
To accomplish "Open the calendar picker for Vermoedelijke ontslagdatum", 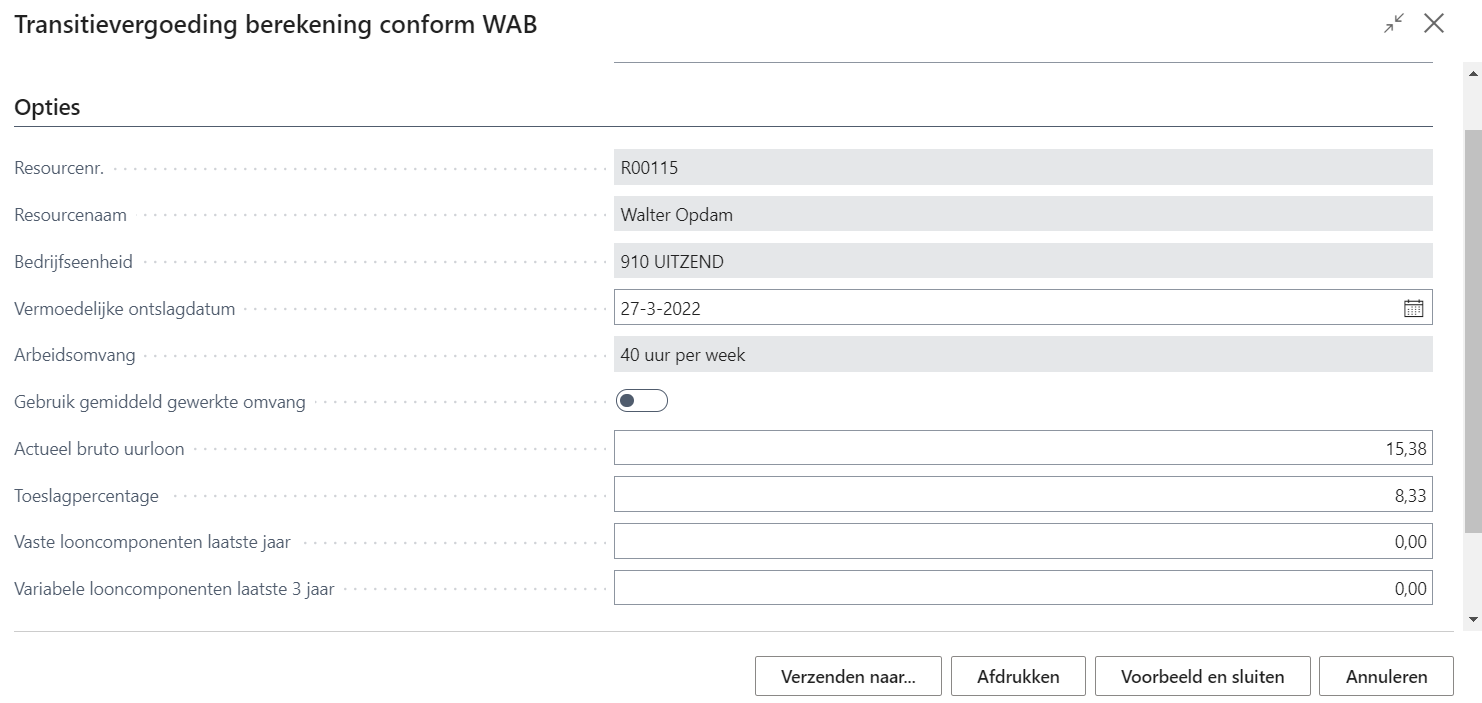I will tap(1413, 308).
